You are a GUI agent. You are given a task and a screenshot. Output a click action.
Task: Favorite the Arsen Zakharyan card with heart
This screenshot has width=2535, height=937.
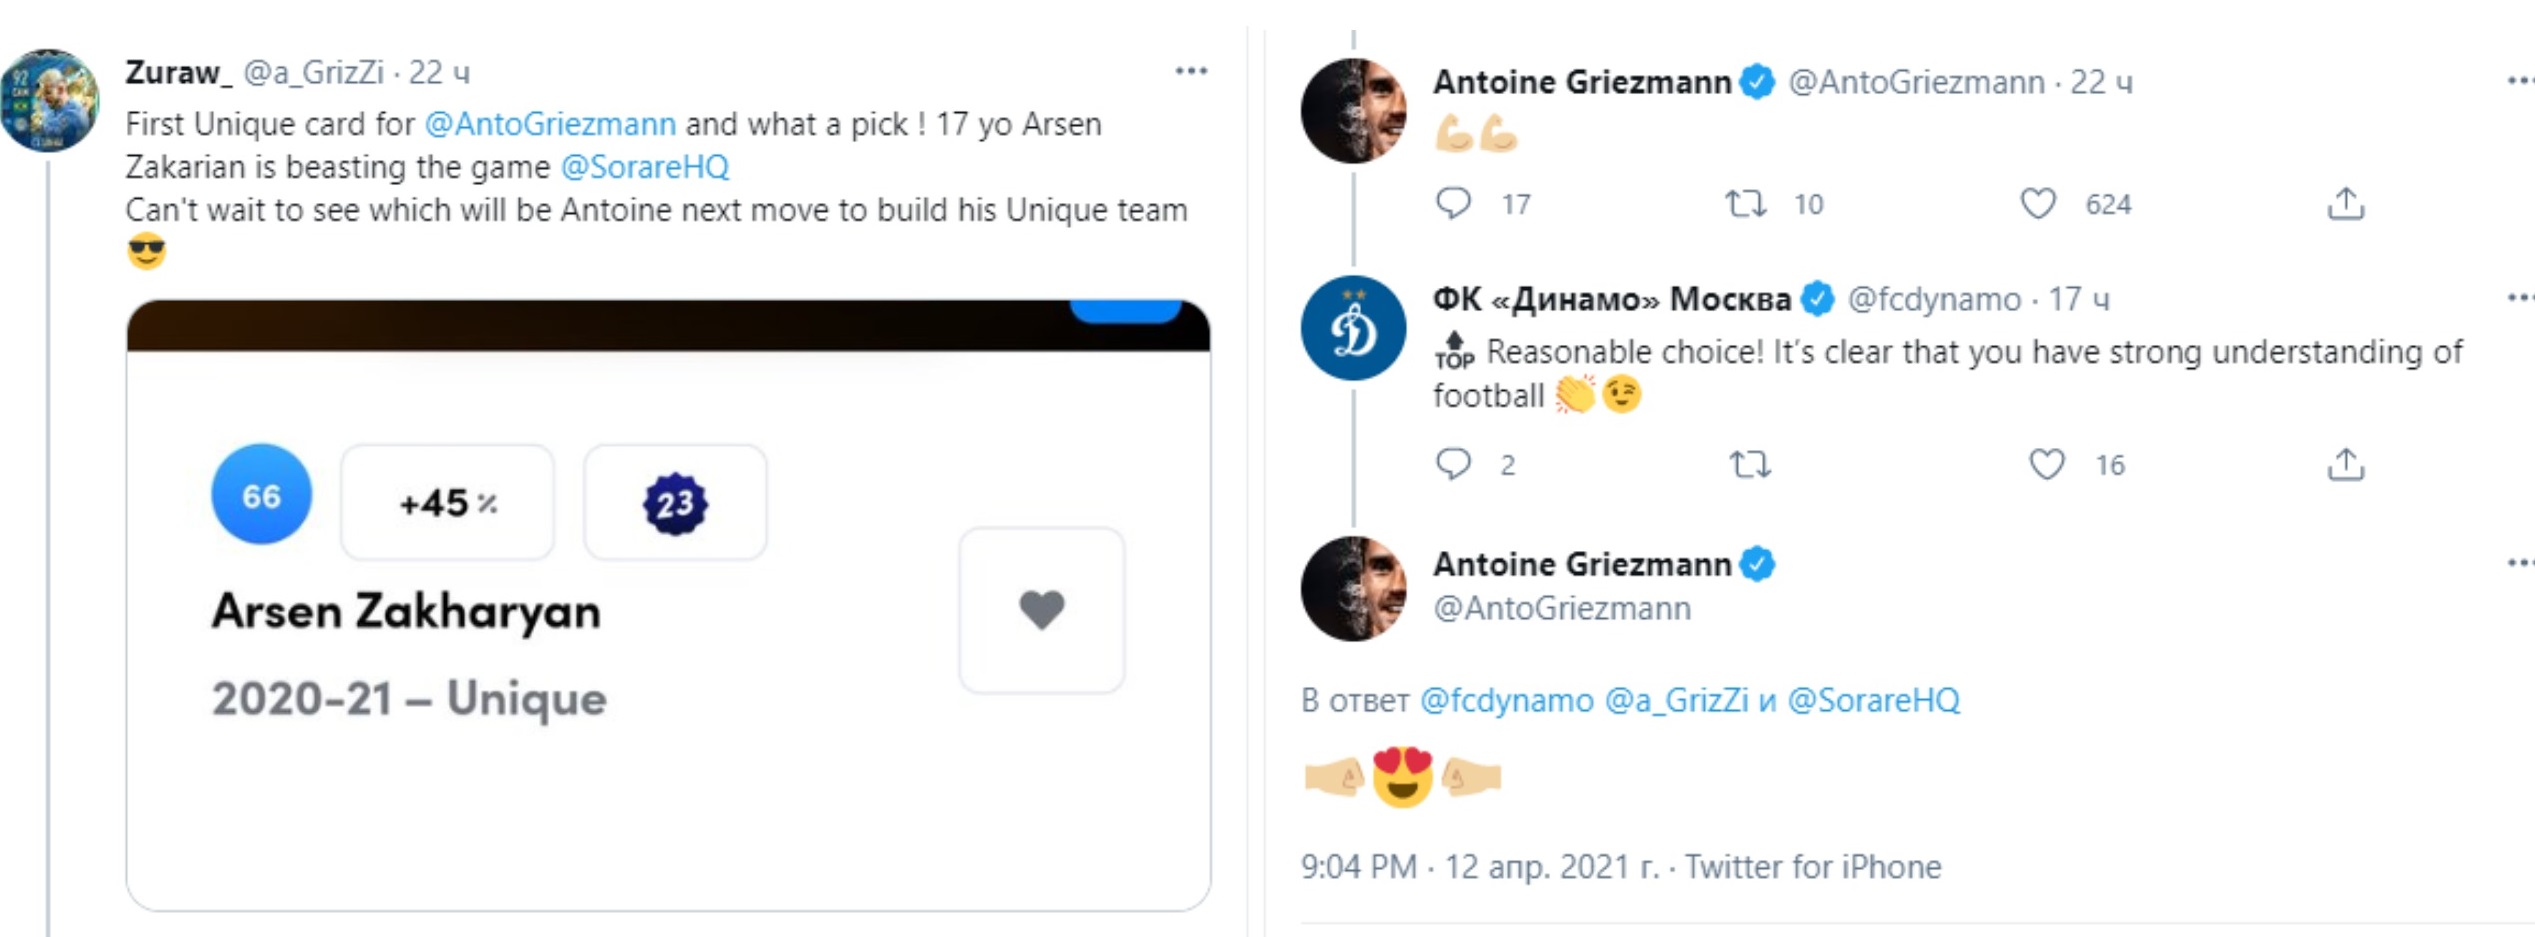pyautogui.click(x=1041, y=609)
